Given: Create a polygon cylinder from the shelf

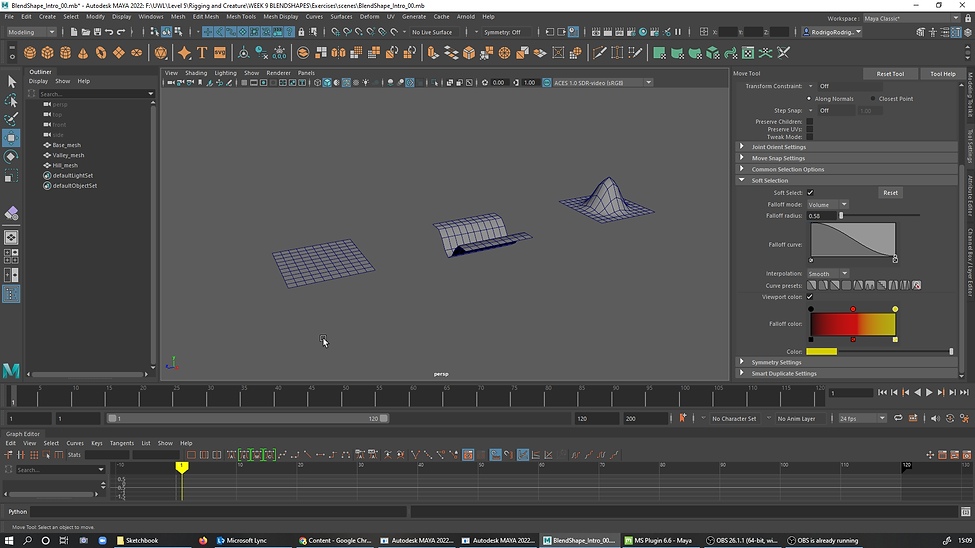Looking at the screenshot, I should (x=65, y=53).
